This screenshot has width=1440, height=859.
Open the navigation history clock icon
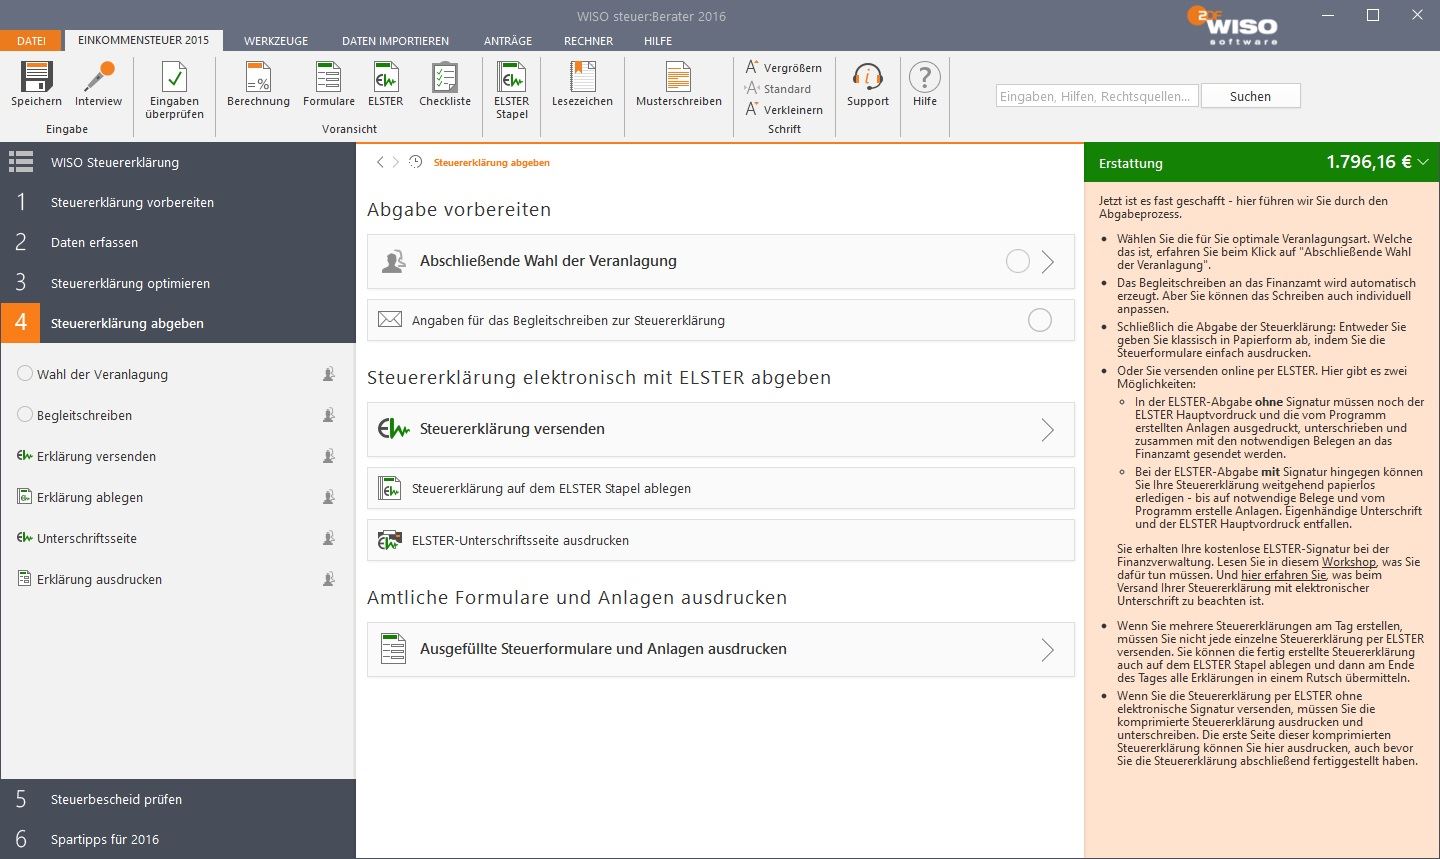click(x=415, y=162)
